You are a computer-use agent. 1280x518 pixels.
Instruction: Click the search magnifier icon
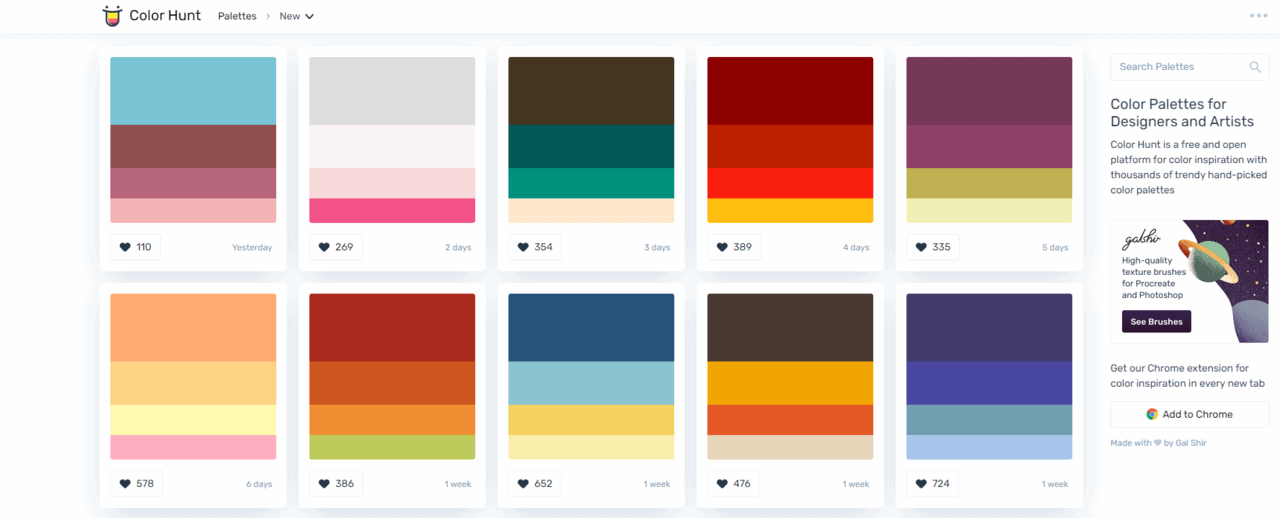1255,67
